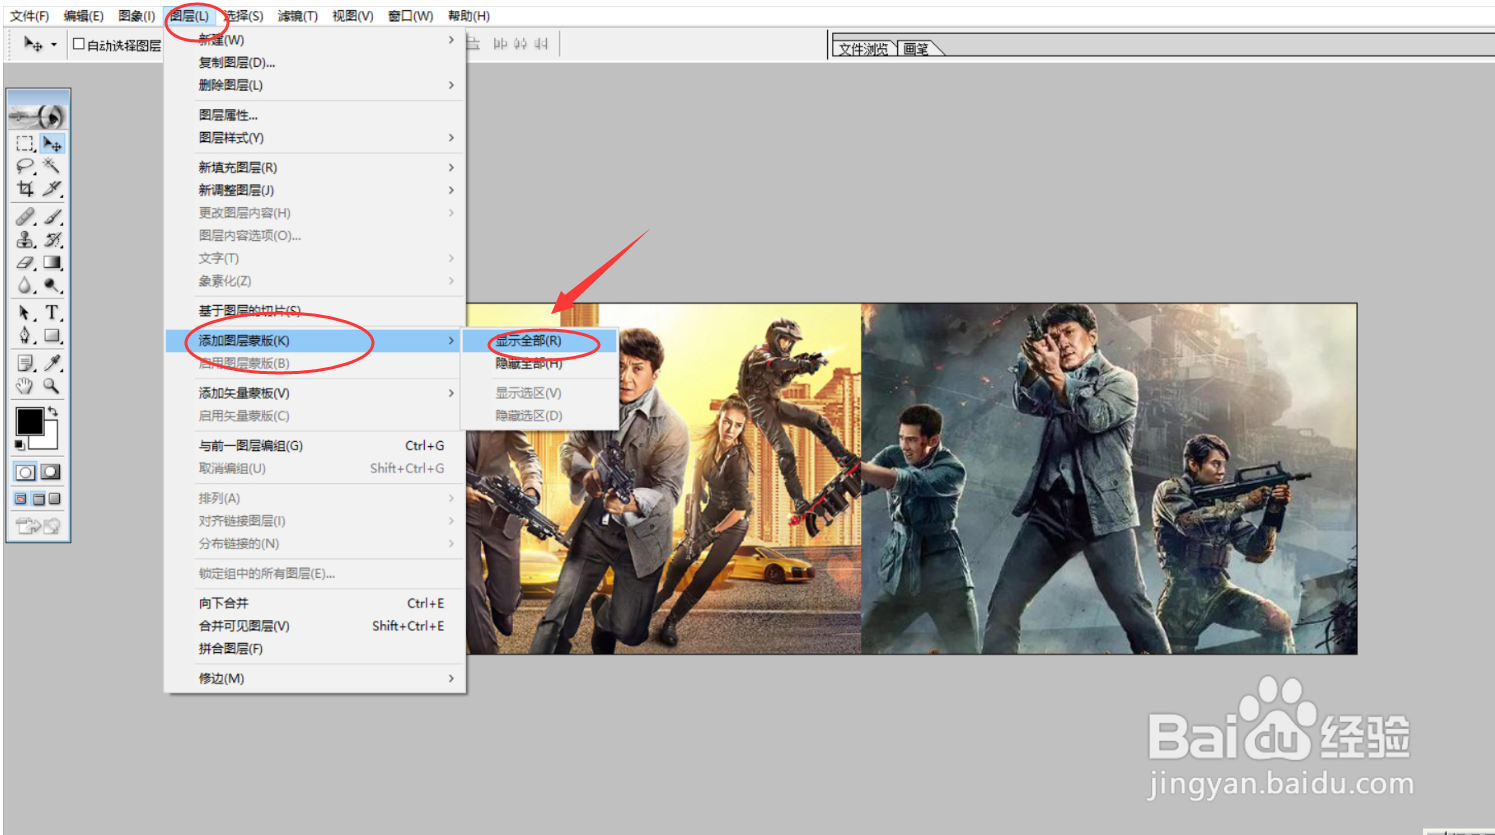The height and width of the screenshot is (835, 1495).
Task: Open the 添加图层蒙板(K) submenu
Action: pos(315,341)
